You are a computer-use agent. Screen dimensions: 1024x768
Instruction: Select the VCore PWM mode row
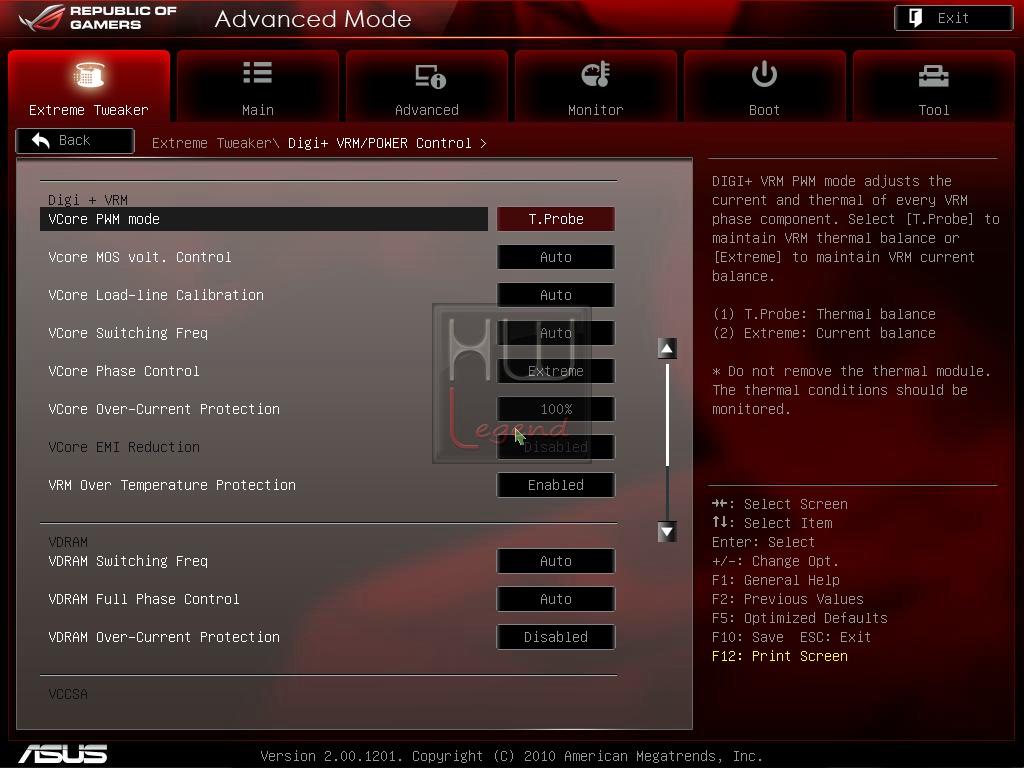(x=264, y=219)
